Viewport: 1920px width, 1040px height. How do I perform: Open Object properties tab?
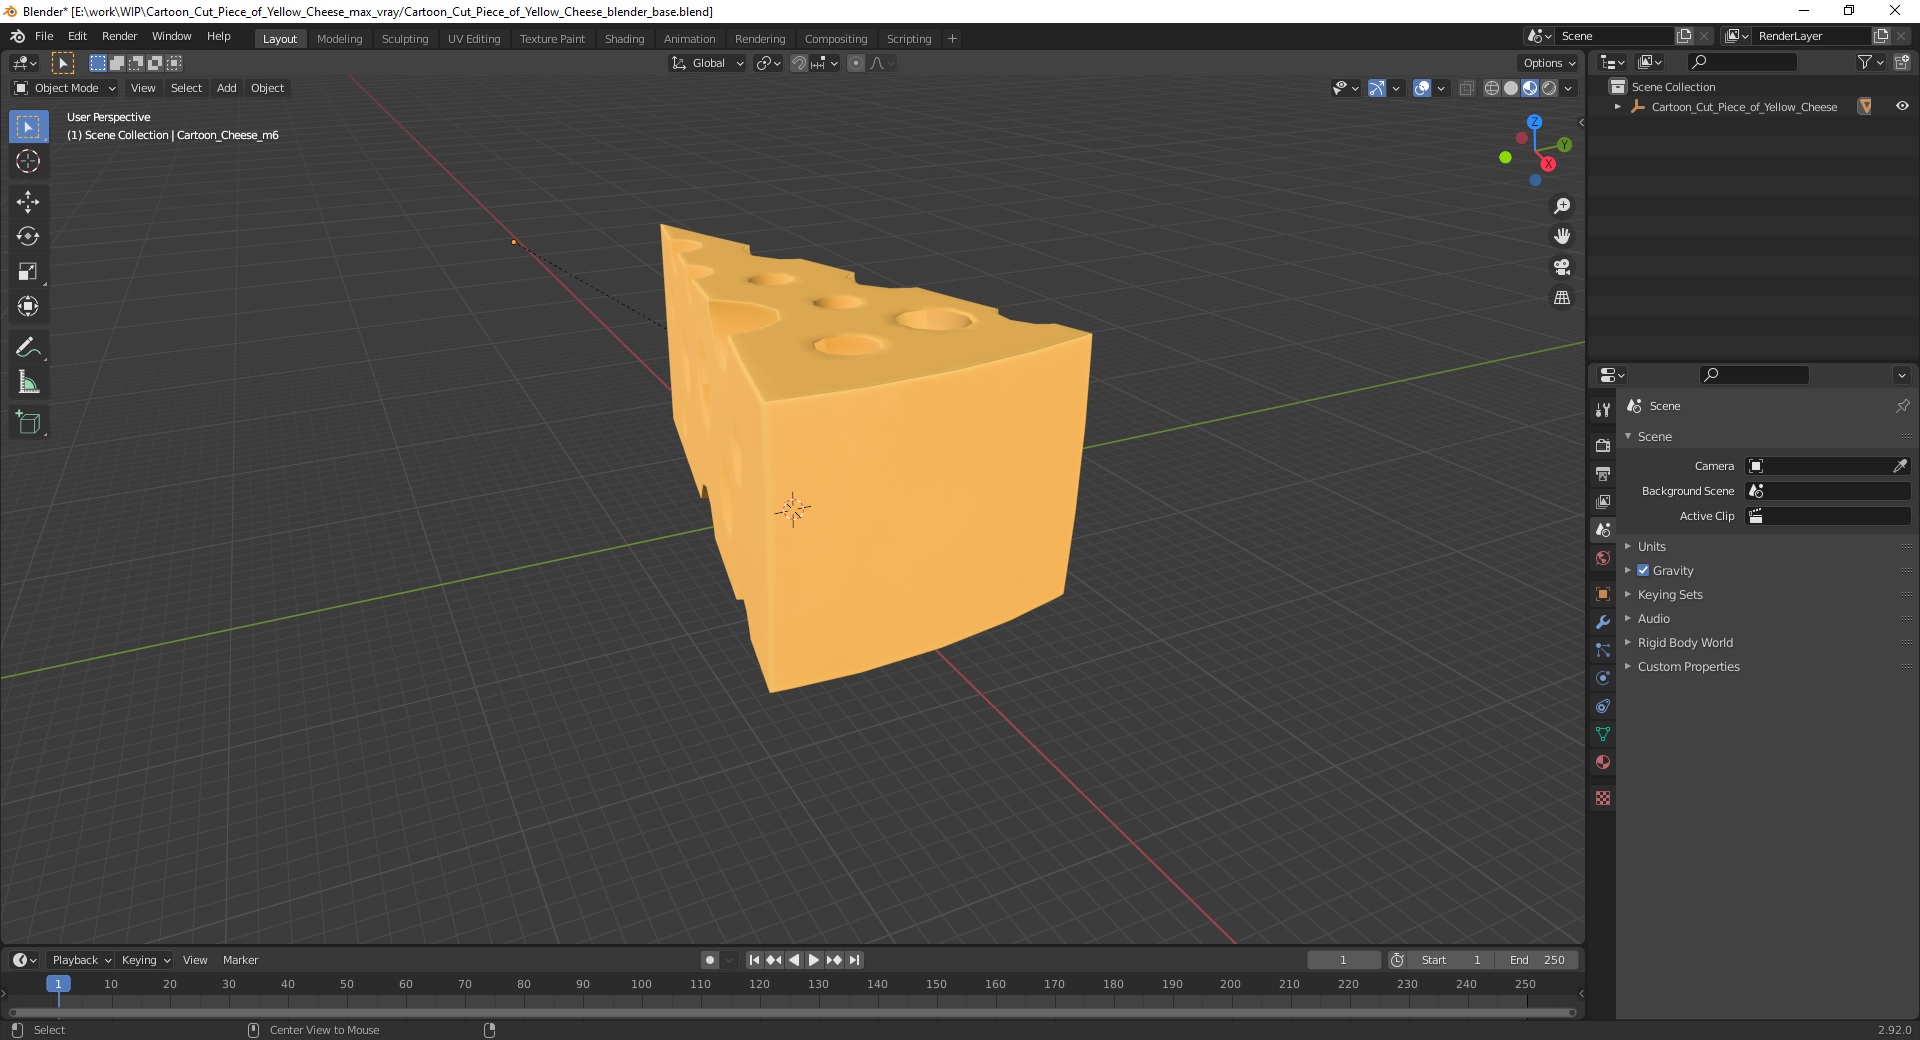point(1603,594)
